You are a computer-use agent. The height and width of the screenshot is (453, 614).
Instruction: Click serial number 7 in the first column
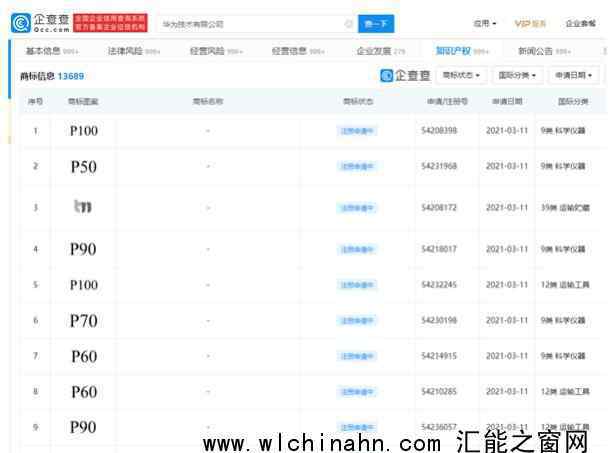point(36,356)
